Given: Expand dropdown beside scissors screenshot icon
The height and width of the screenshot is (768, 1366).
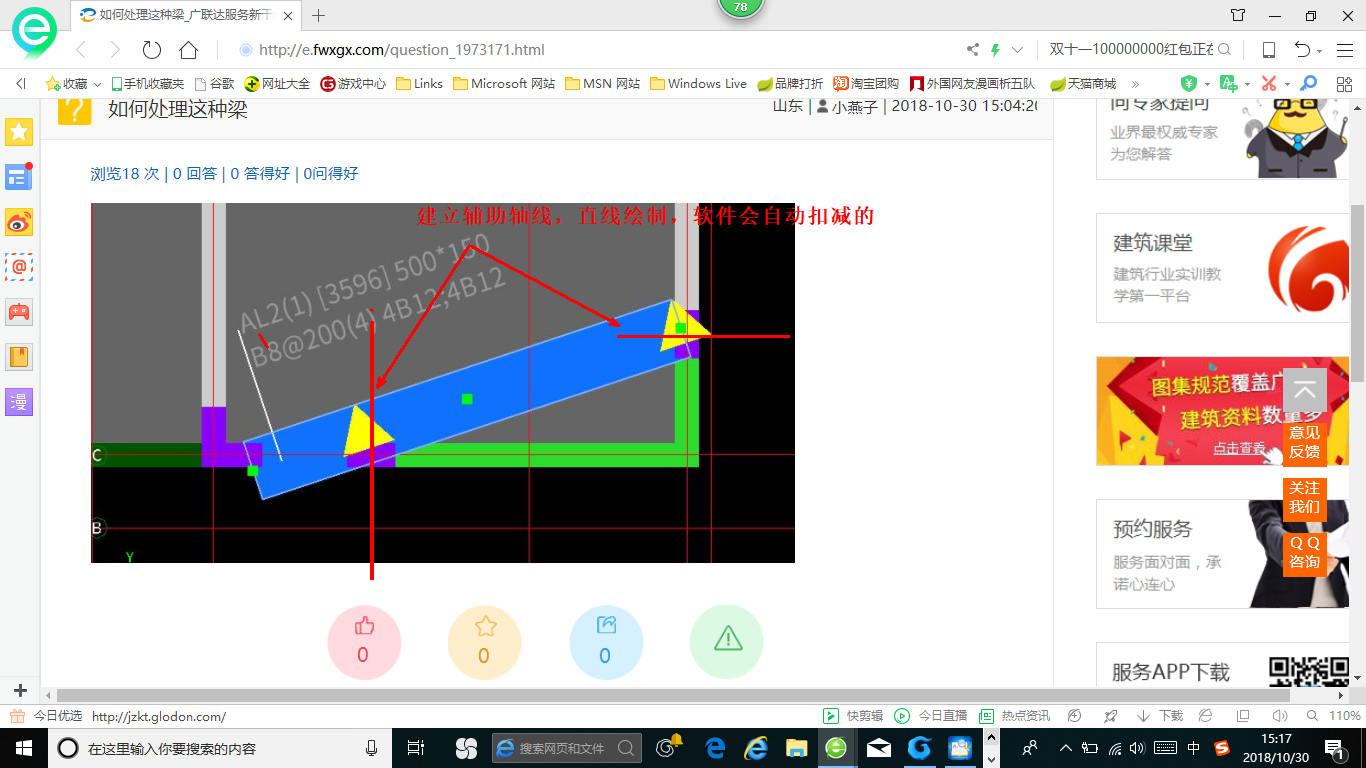Looking at the screenshot, I should [1287, 84].
